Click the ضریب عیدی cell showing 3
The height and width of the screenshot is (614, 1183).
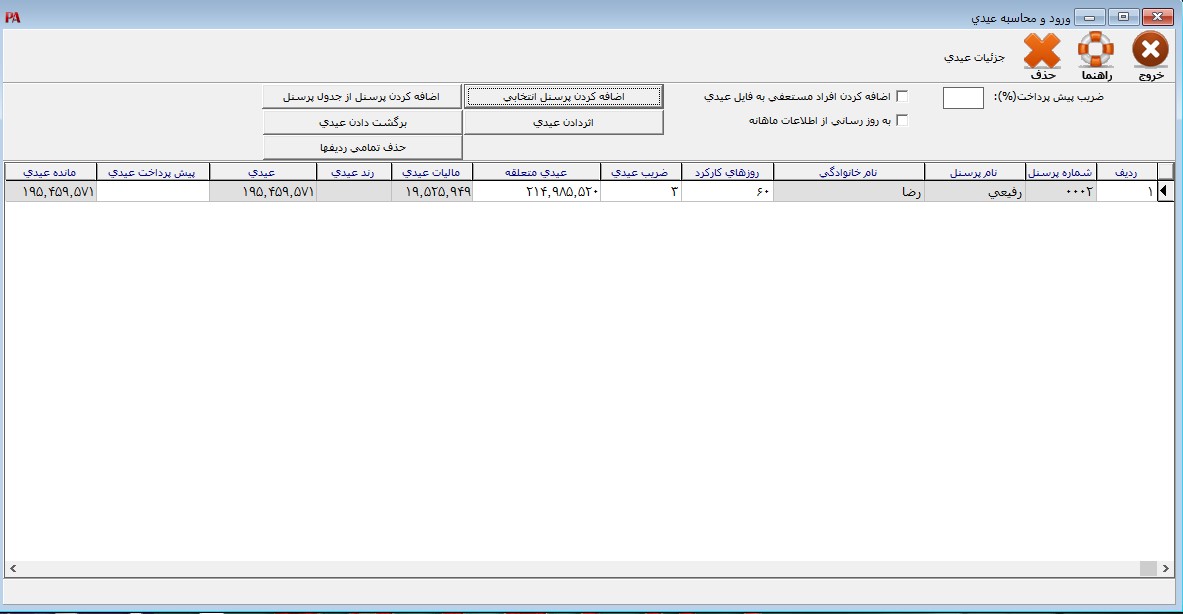point(640,192)
